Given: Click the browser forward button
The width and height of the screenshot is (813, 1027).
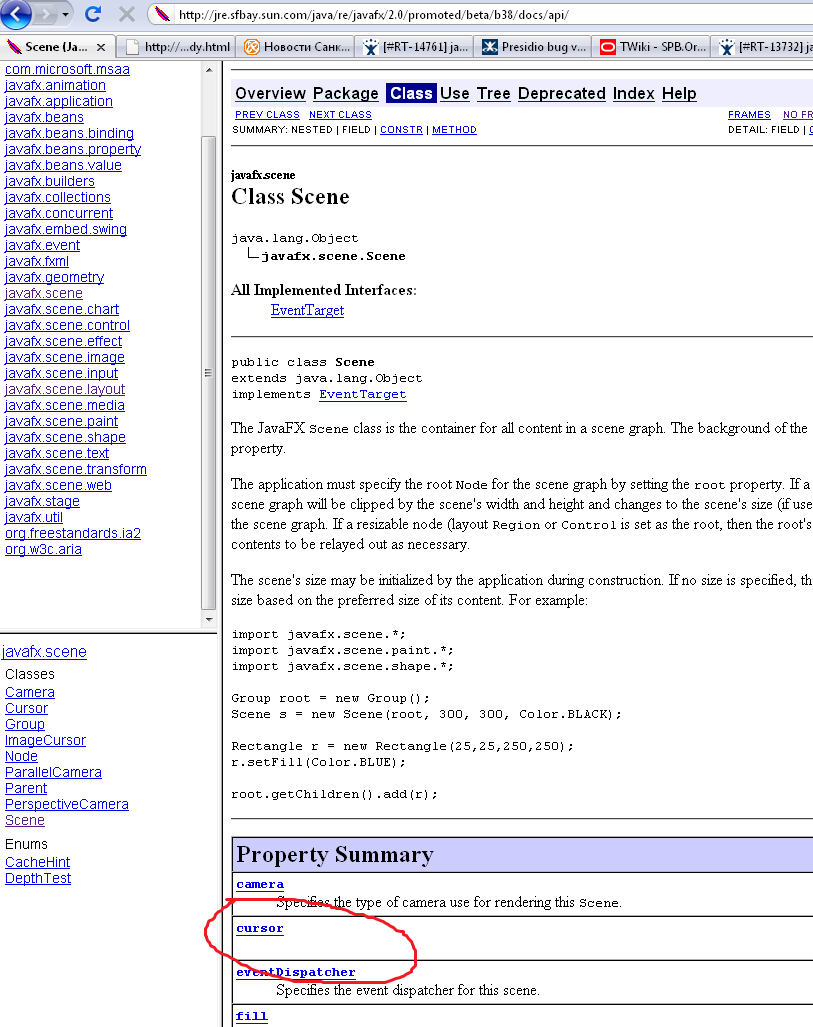Looking at the screenshot, I should tap(46, 15).
